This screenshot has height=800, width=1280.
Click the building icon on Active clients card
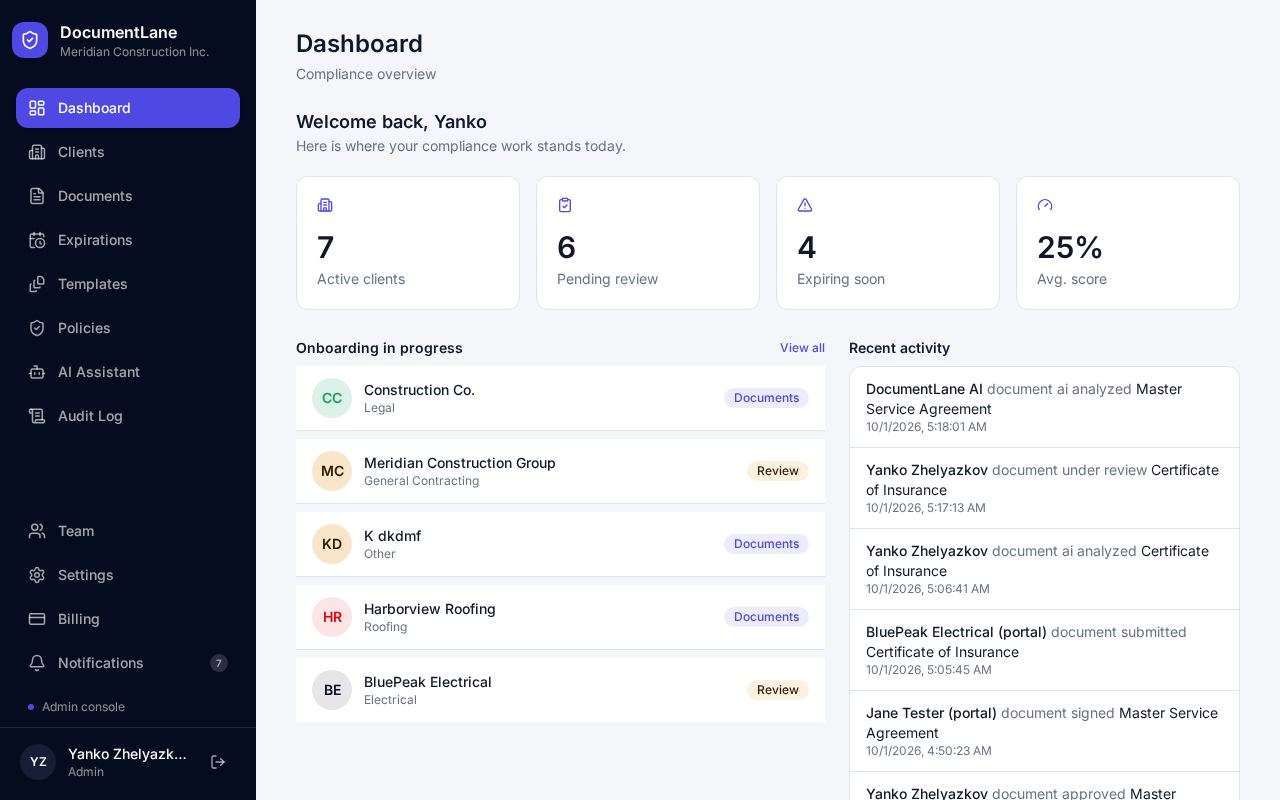[x=325, y=205]
